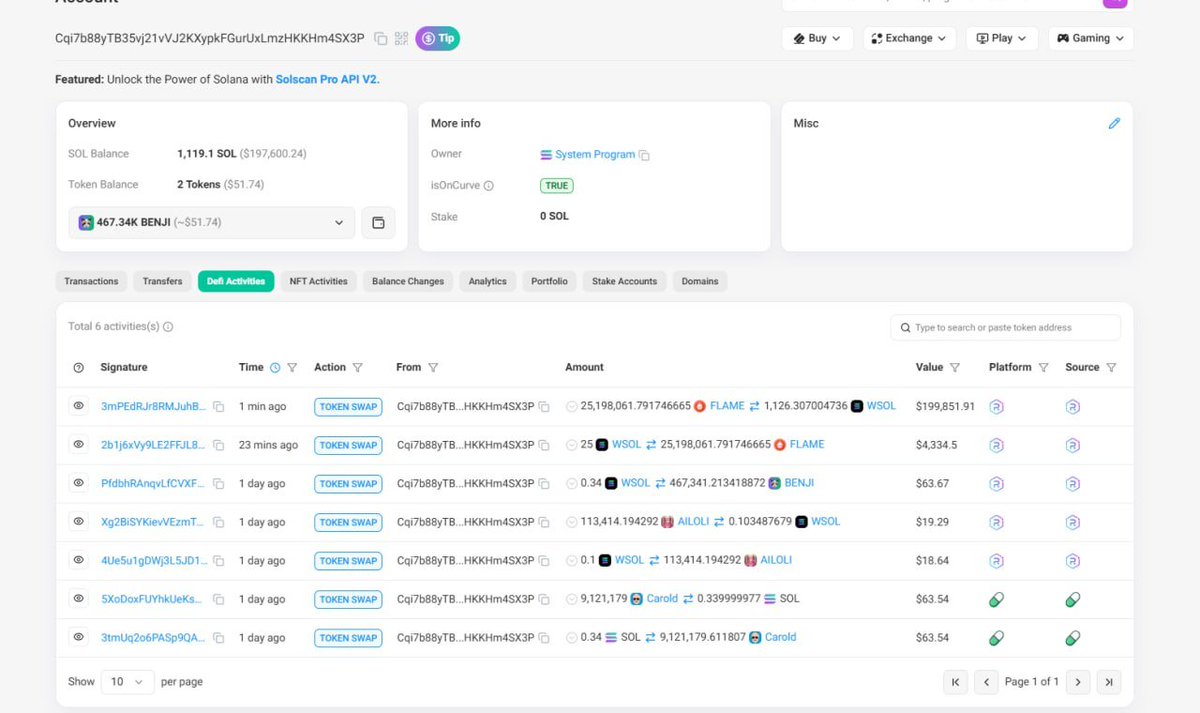Open the Solscan Pro API V2 link

328,79
